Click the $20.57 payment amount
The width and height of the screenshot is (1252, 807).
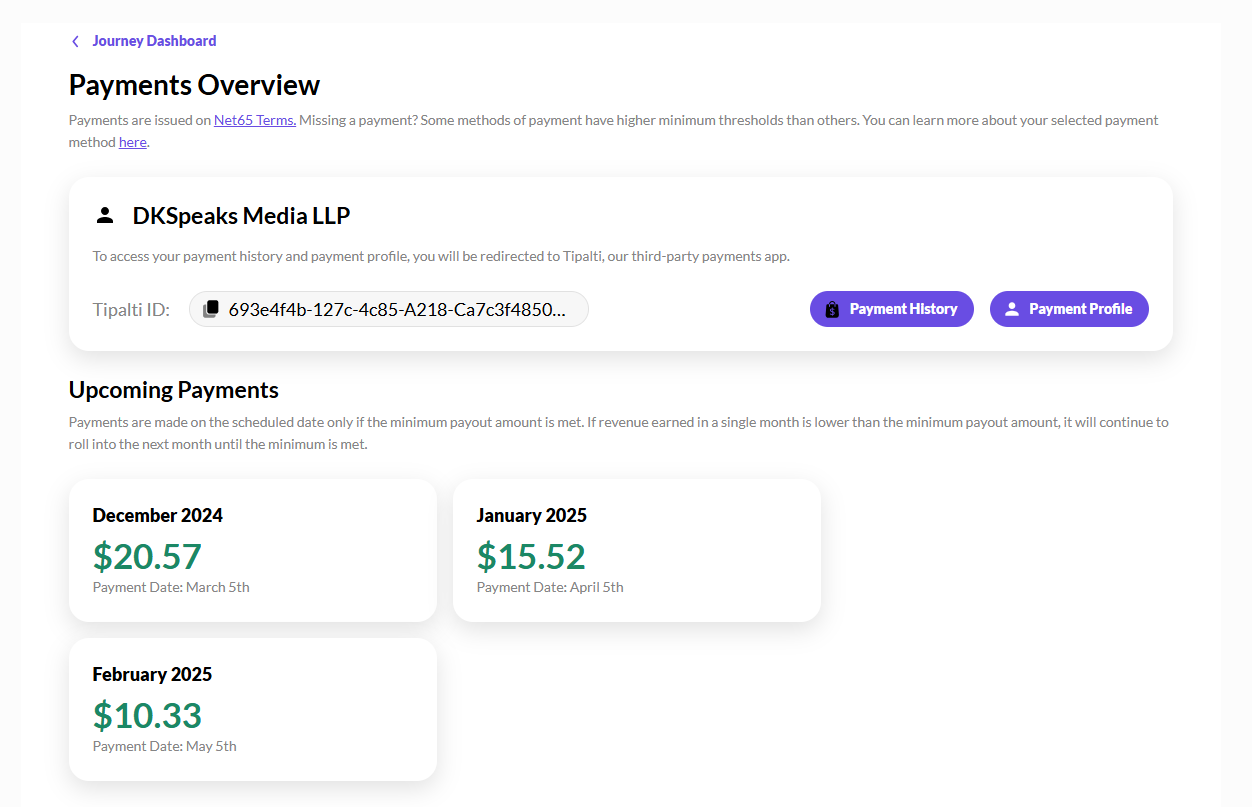147,556
